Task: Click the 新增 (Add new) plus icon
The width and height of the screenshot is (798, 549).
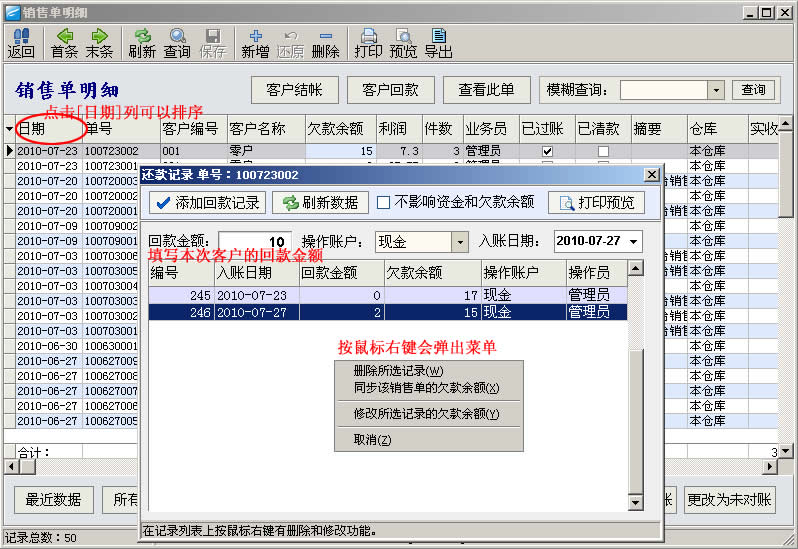Action: click(x=255, y=43)
